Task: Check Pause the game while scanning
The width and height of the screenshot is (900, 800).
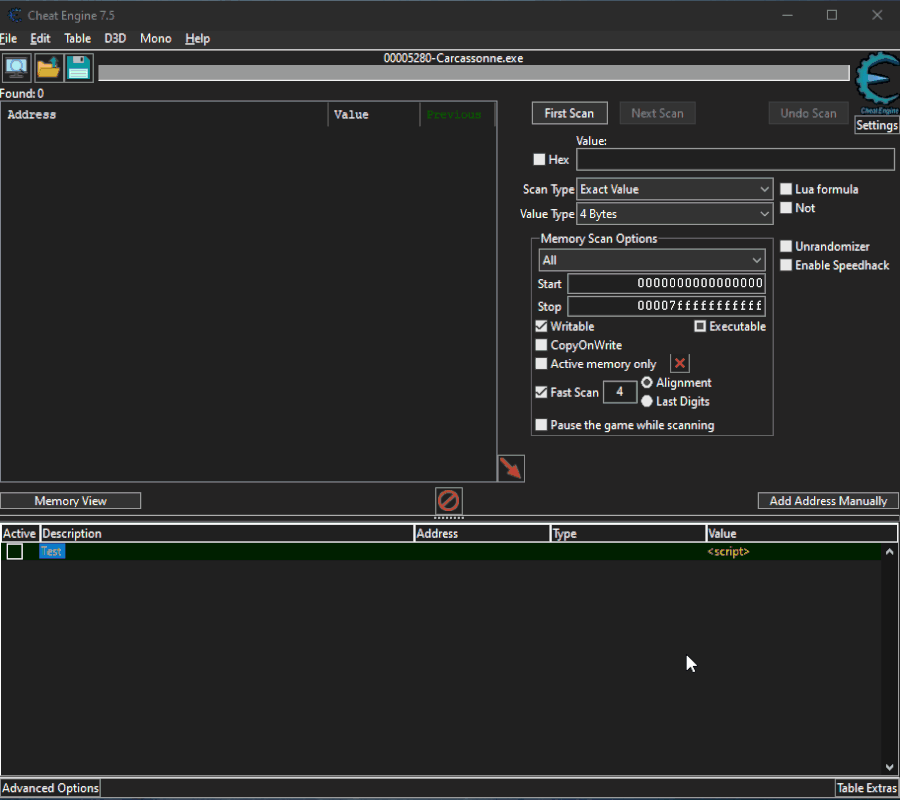Action: (541, 425)
